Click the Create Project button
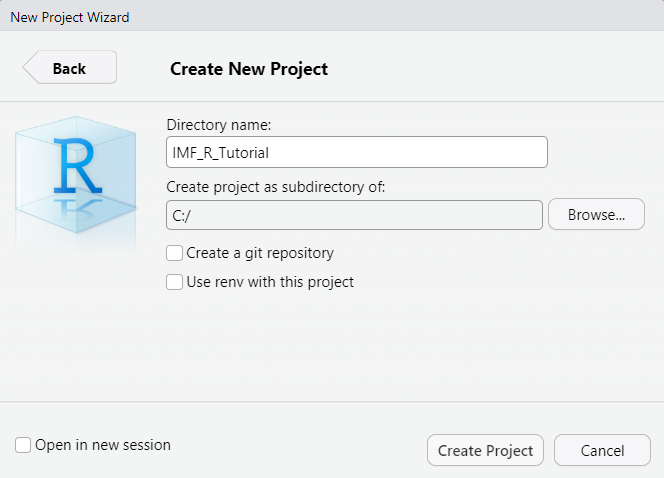This screenshot has height=478, width=664. point(485,450)
